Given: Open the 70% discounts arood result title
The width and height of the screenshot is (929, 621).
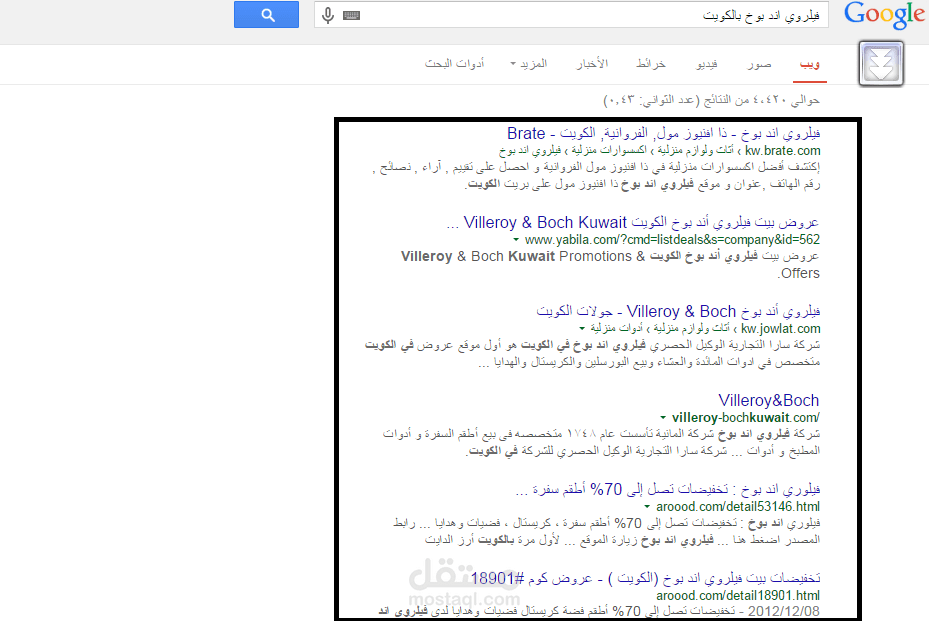Looking at the screenshot, I should tap(668, 489).
